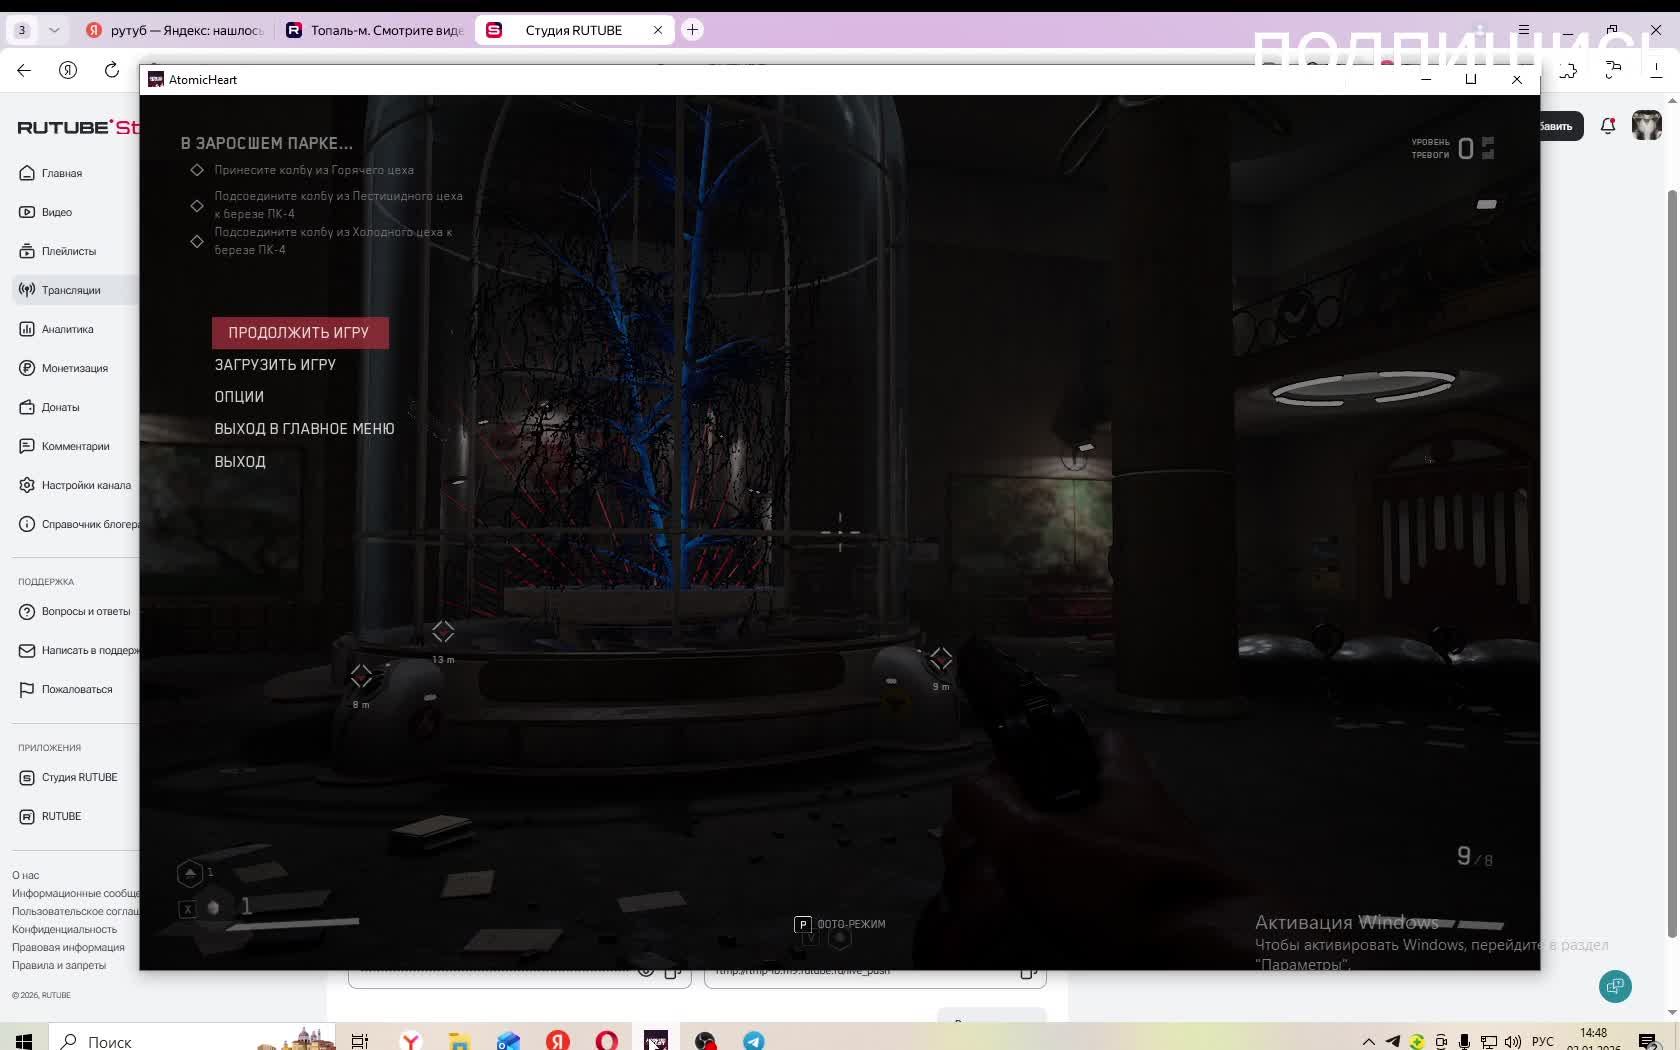Open the RUTUBE app icon in sidebar
Screen dimensions: 1680x1050
(27, 816)
